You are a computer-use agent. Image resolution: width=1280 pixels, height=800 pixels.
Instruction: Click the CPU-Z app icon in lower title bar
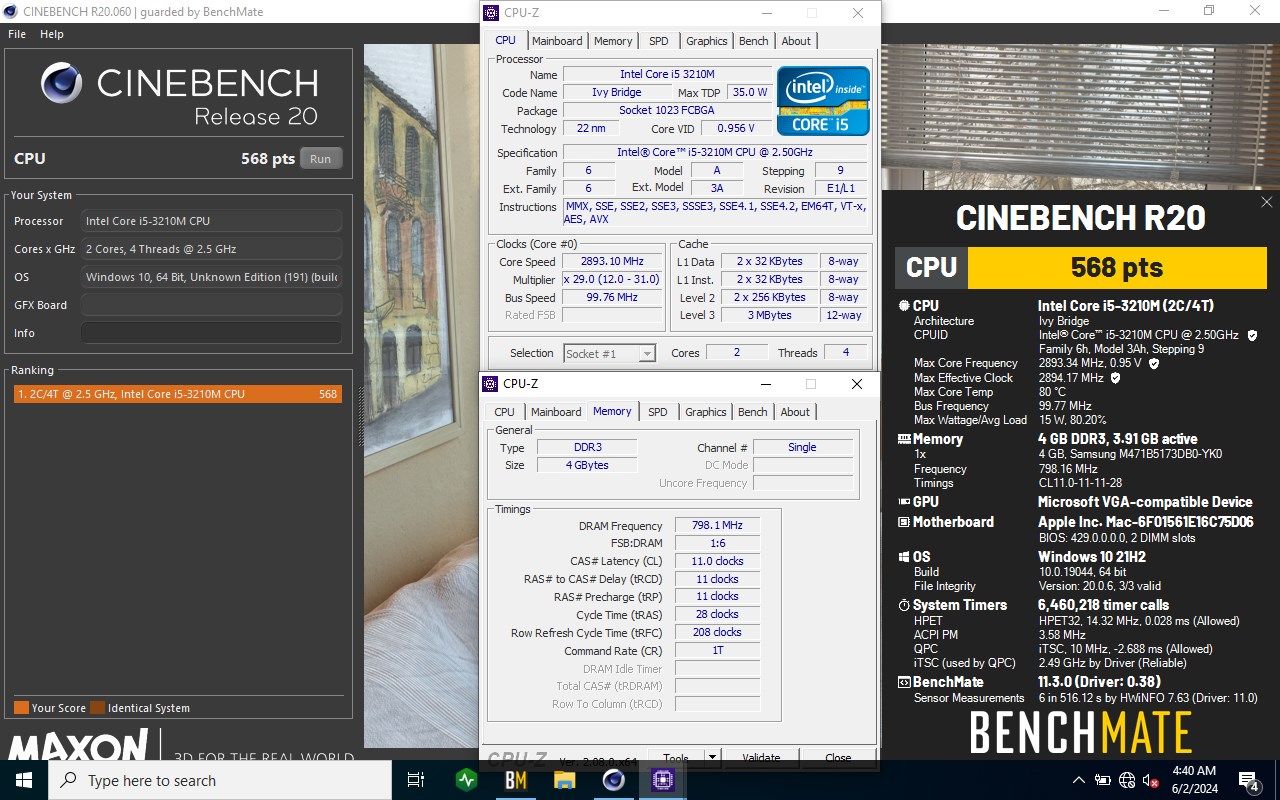tap(490, 384)
